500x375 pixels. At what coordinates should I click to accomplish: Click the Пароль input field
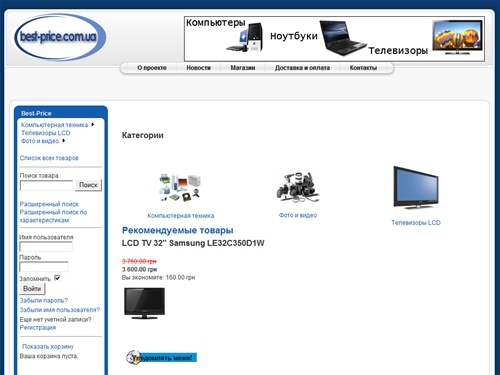click(44, 267)
